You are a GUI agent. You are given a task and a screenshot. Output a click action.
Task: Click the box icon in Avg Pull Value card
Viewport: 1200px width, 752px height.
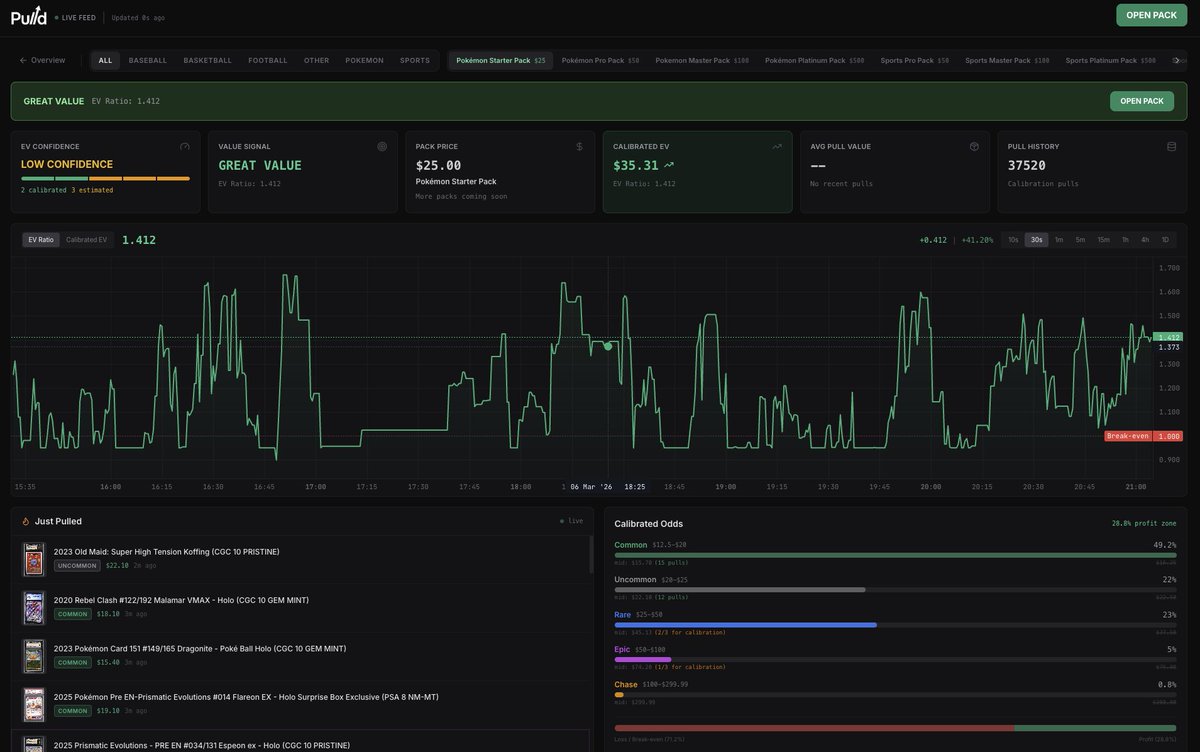coord(974,146)
